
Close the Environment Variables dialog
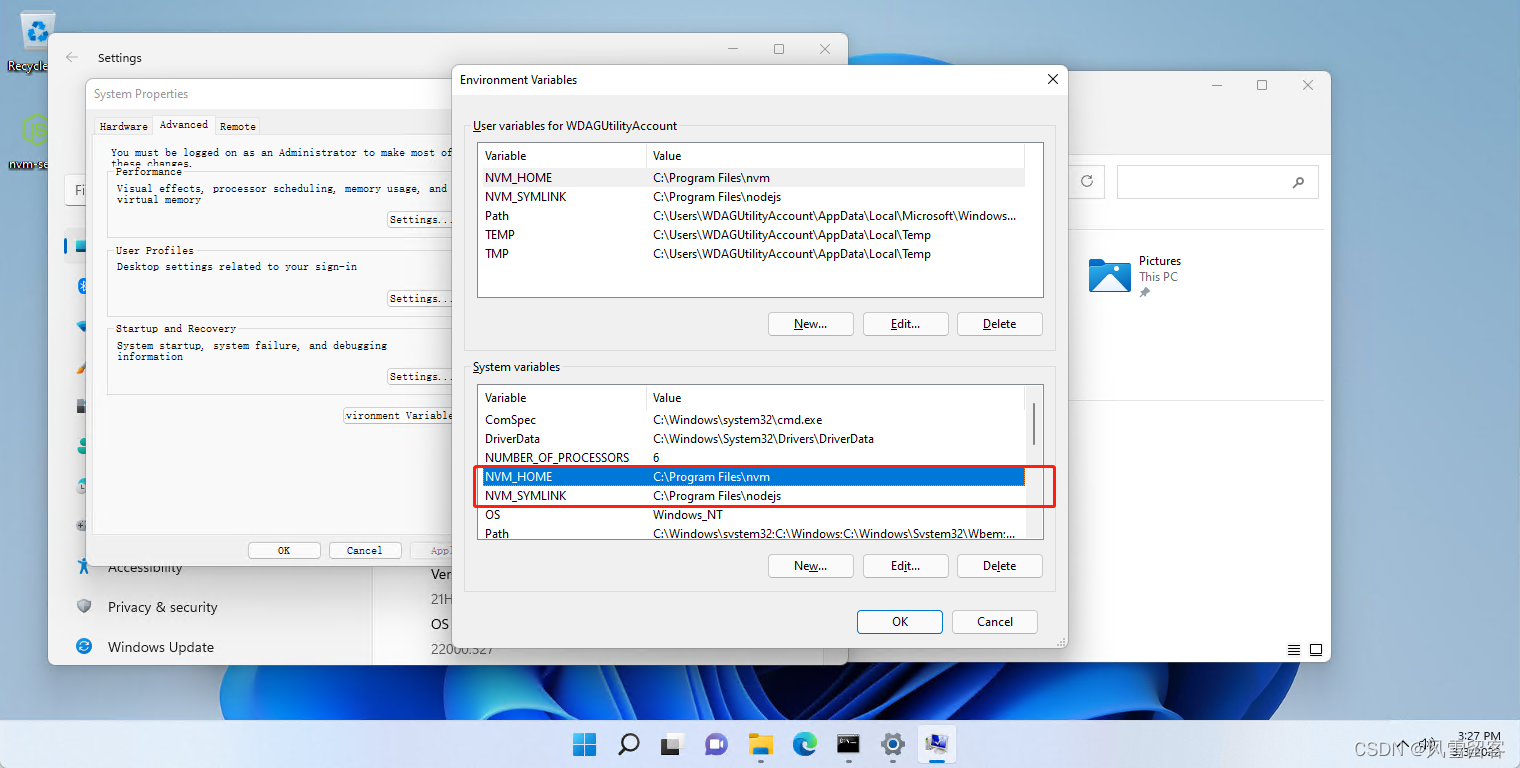coord(1052,79)
